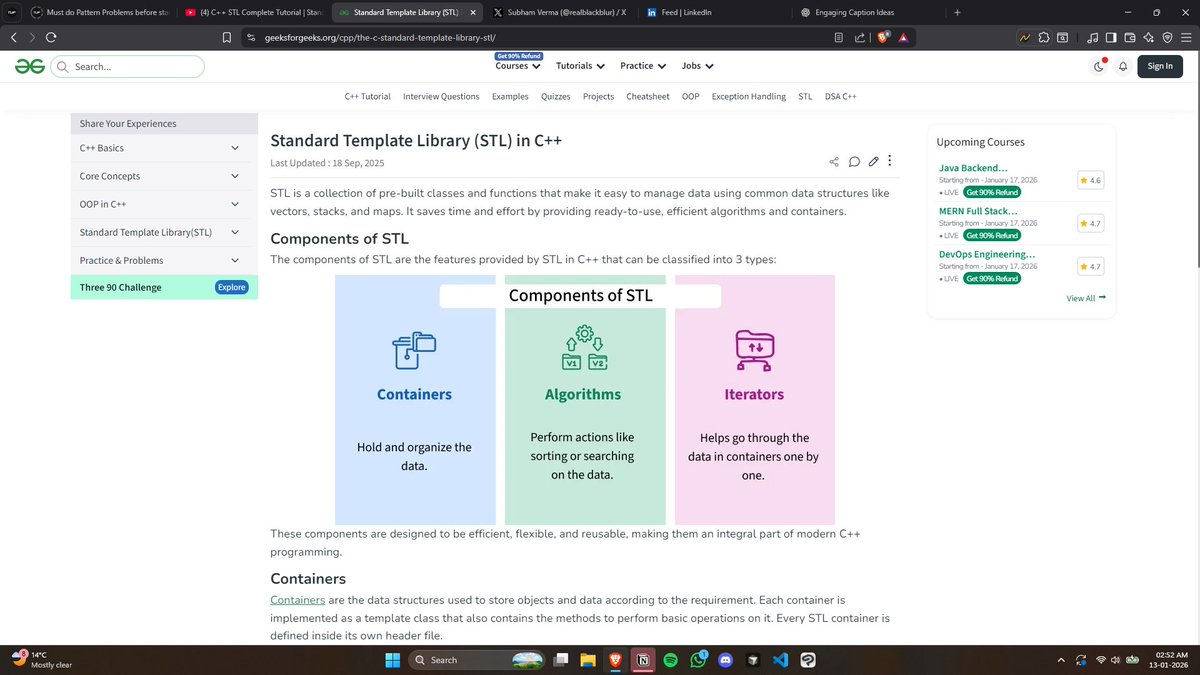Click the Windows Start button
Screen dimensions: 1200x675
point(391,660)
